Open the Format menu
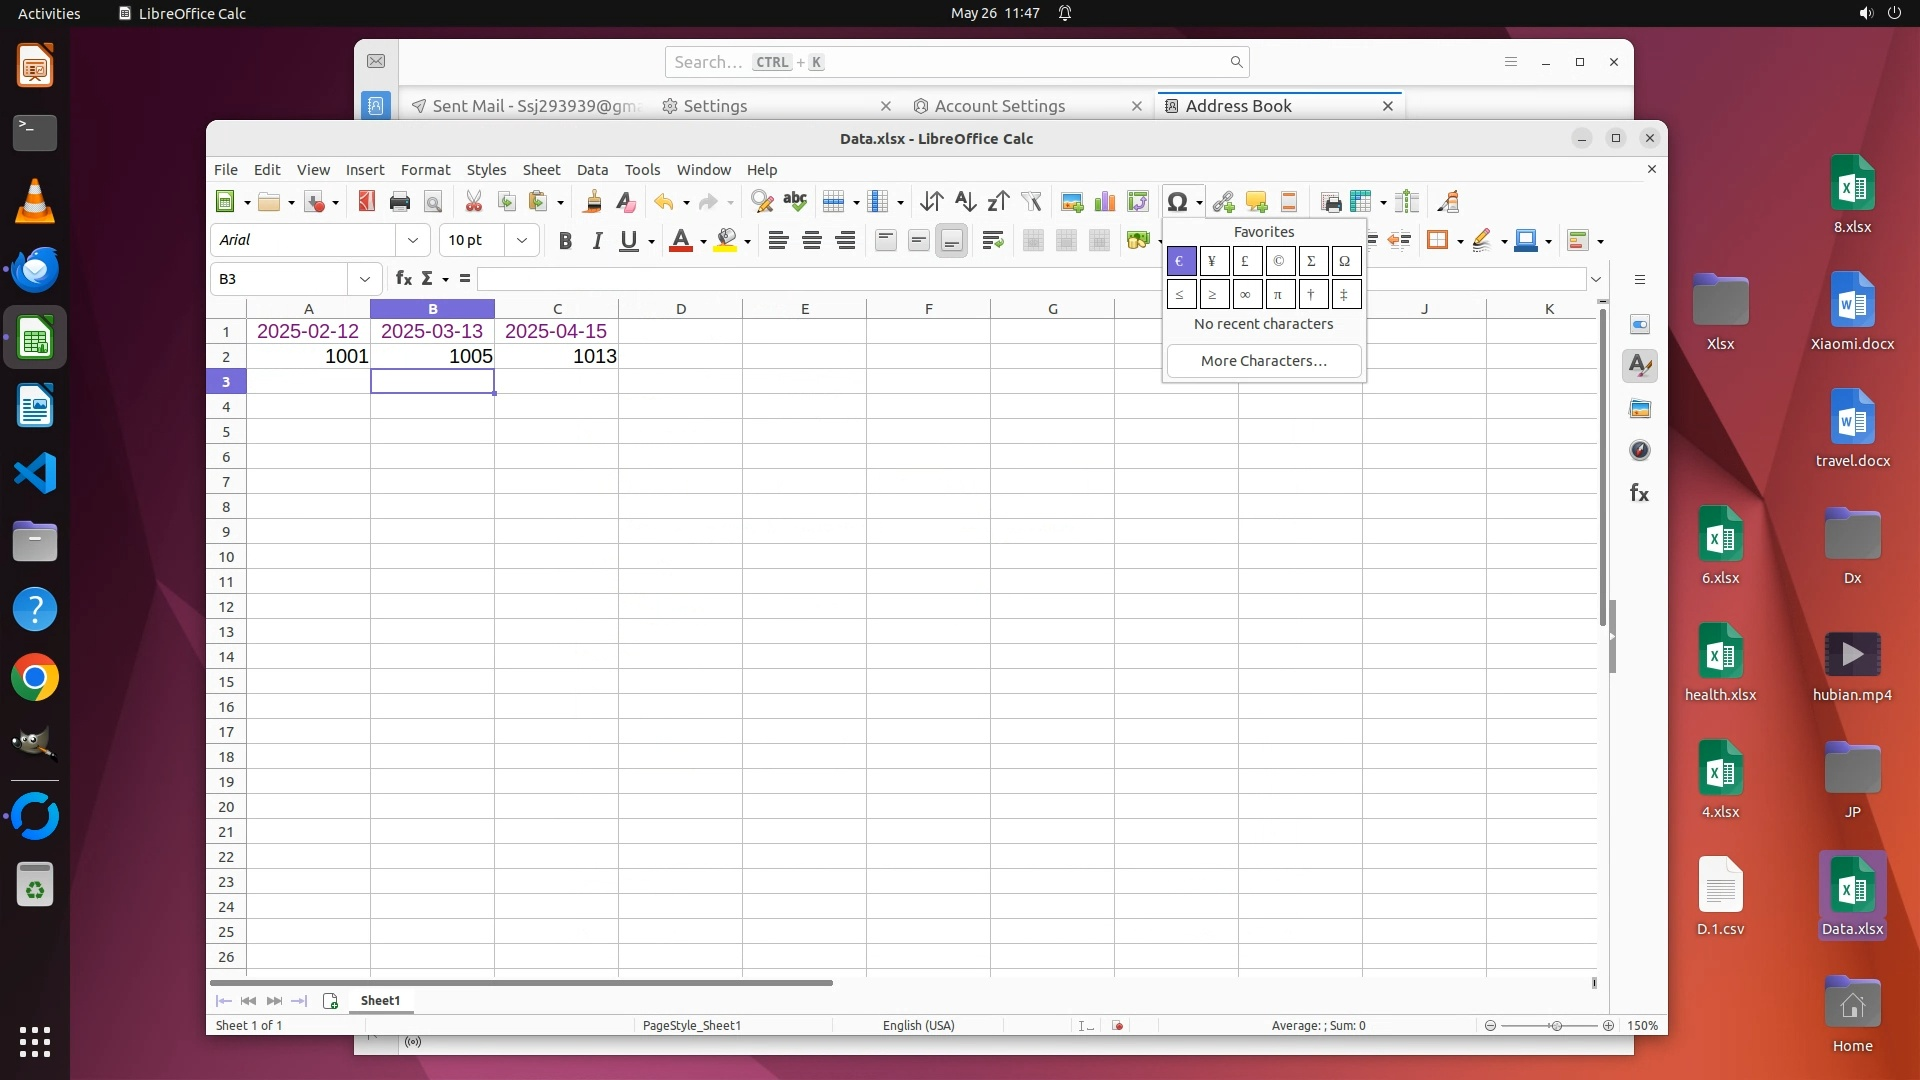The width and height of the screenshot is (1920, 1080). pos(425,170)
